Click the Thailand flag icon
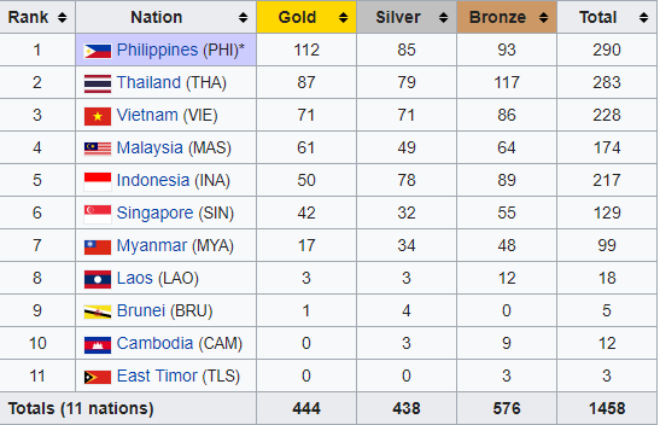This screenshot has width=660, height=425. pos(98,83)
